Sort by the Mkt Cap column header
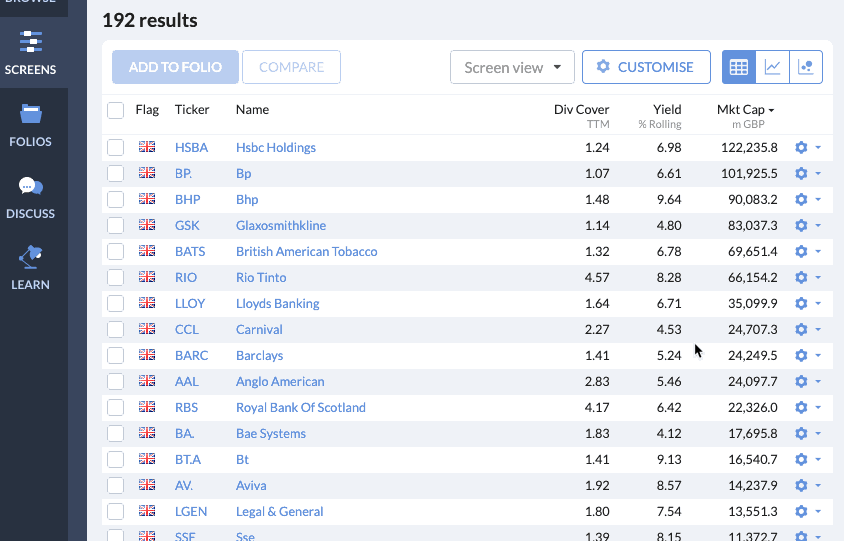The width and height of the screenshot is (844, 541). [745, 110]
